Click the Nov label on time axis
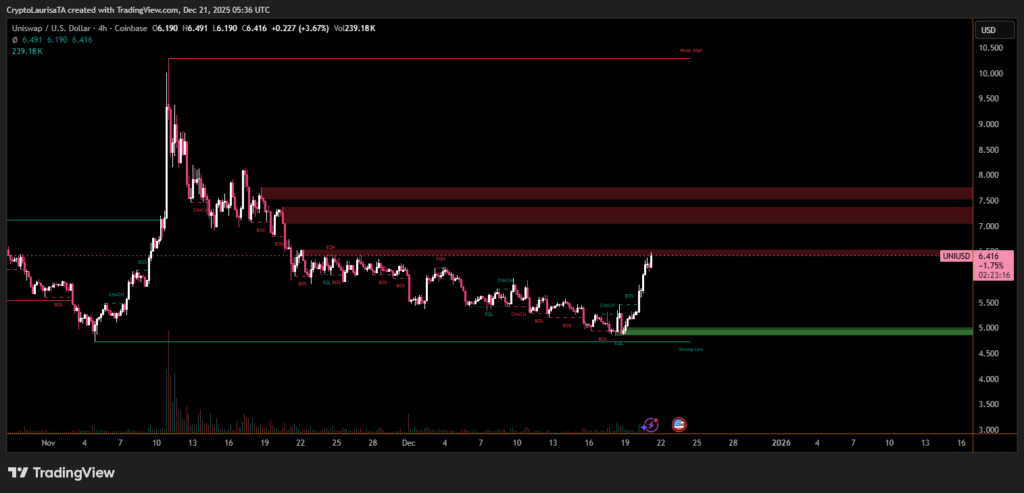The height and width of the screenshot is (493, 1024). [x=46, y=441]
